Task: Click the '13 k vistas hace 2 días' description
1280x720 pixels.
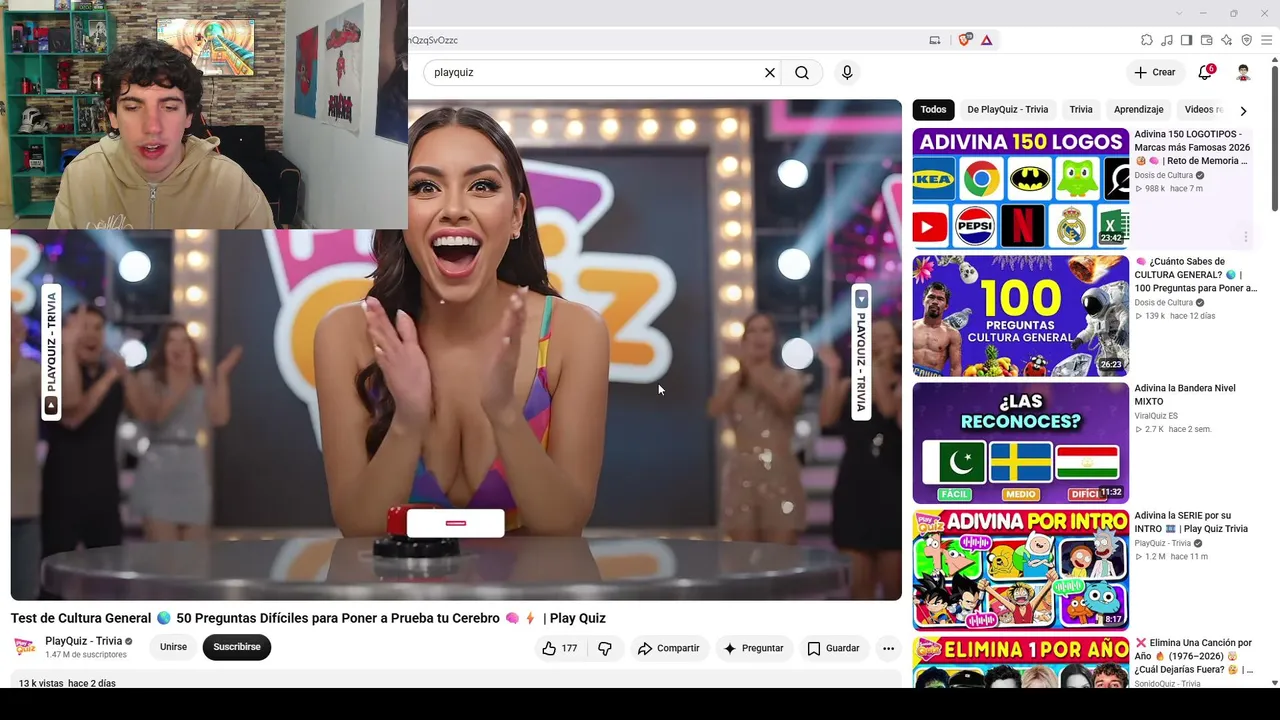Action: [67, 684]
